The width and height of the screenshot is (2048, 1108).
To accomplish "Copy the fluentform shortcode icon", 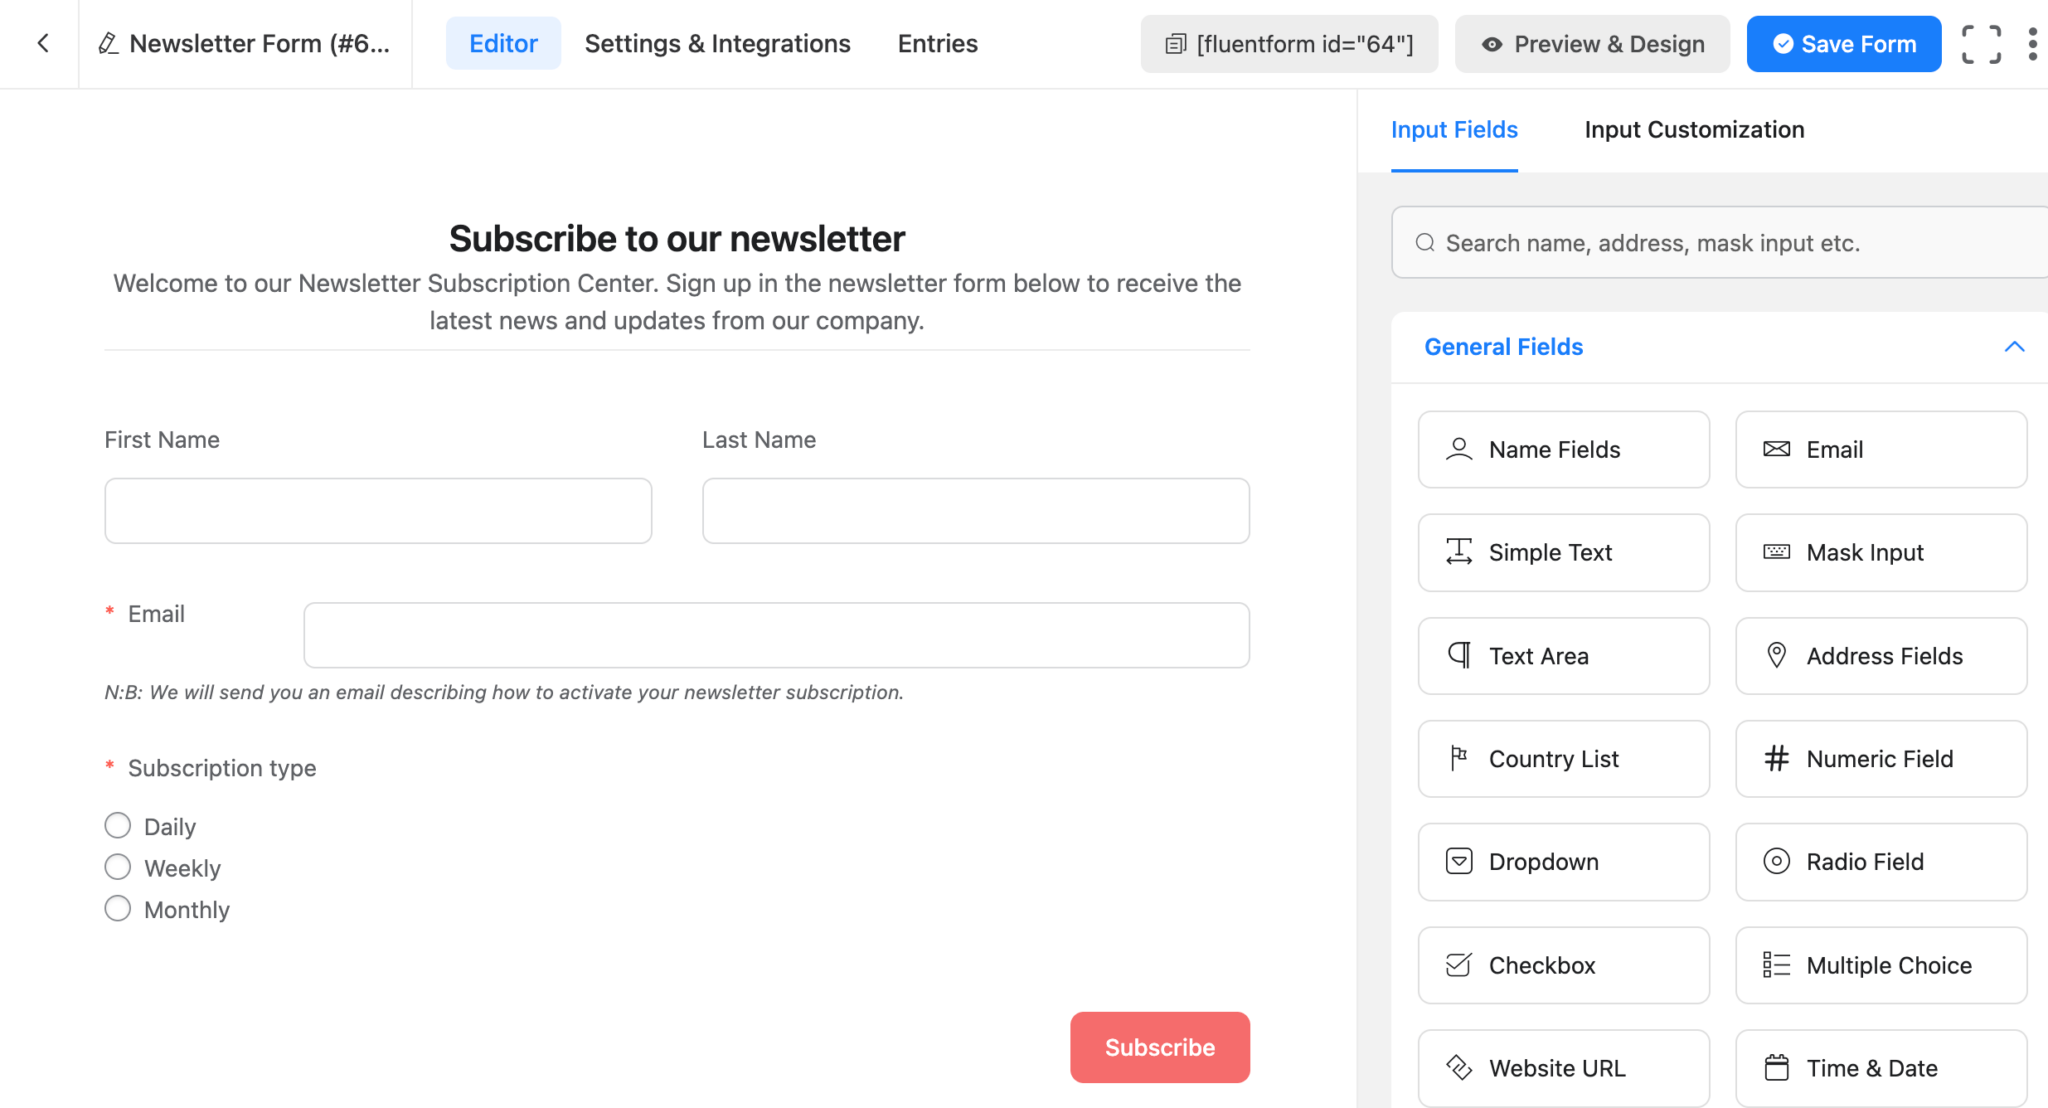I will pyautogui.click(x=1177, y=43).
